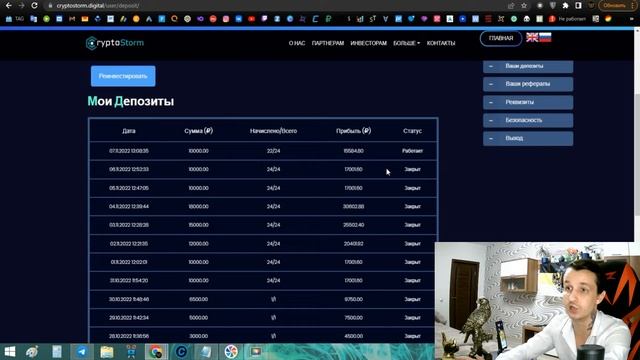Click the 07.11.2022 deposit date cell

129,151
